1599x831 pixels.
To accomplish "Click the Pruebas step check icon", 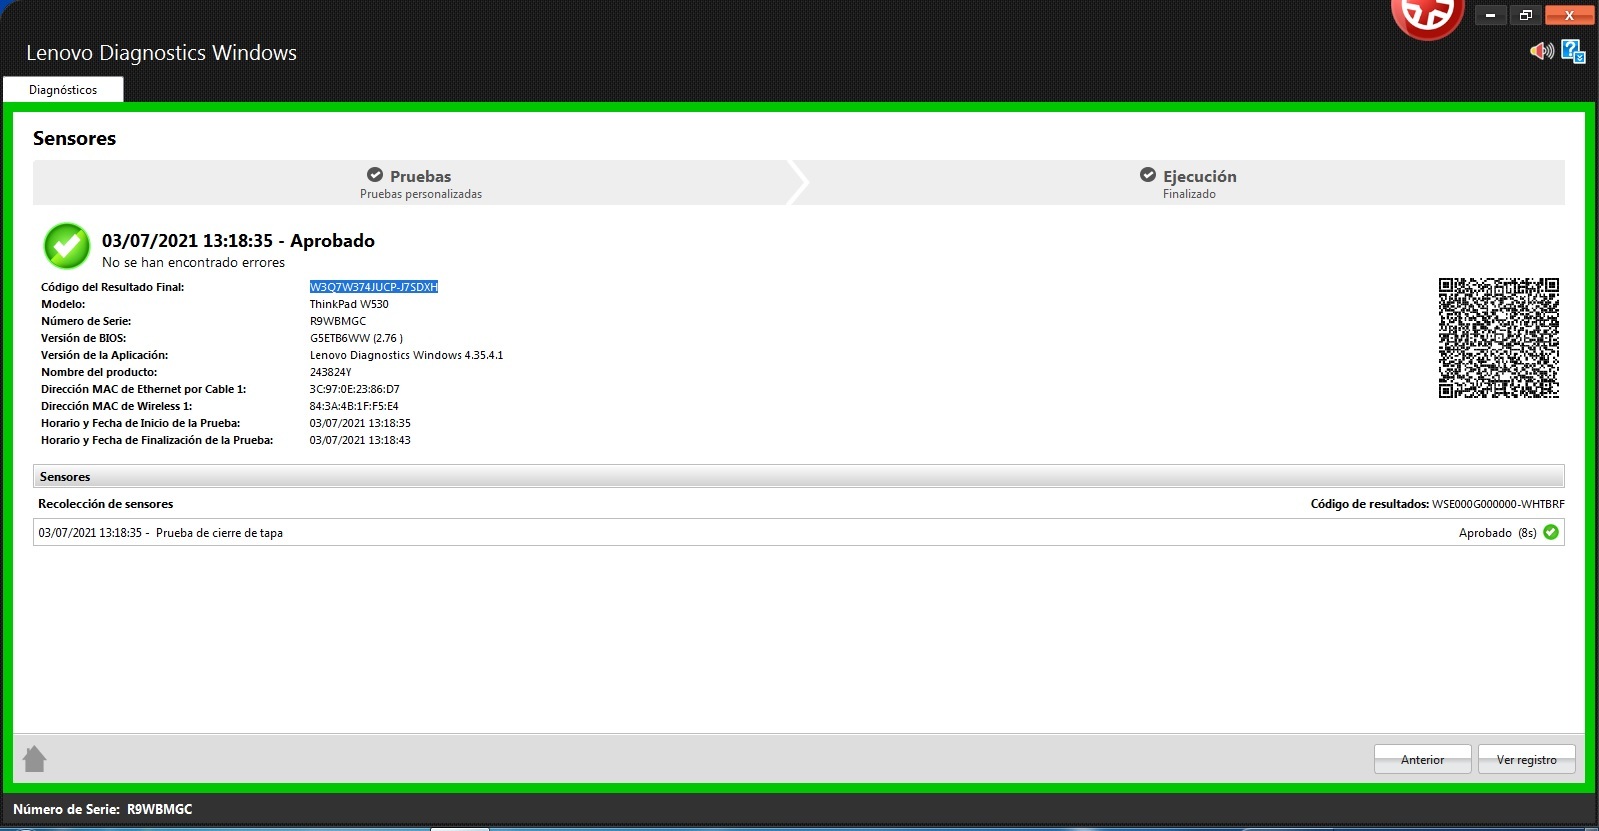I will tap(375, 175).
